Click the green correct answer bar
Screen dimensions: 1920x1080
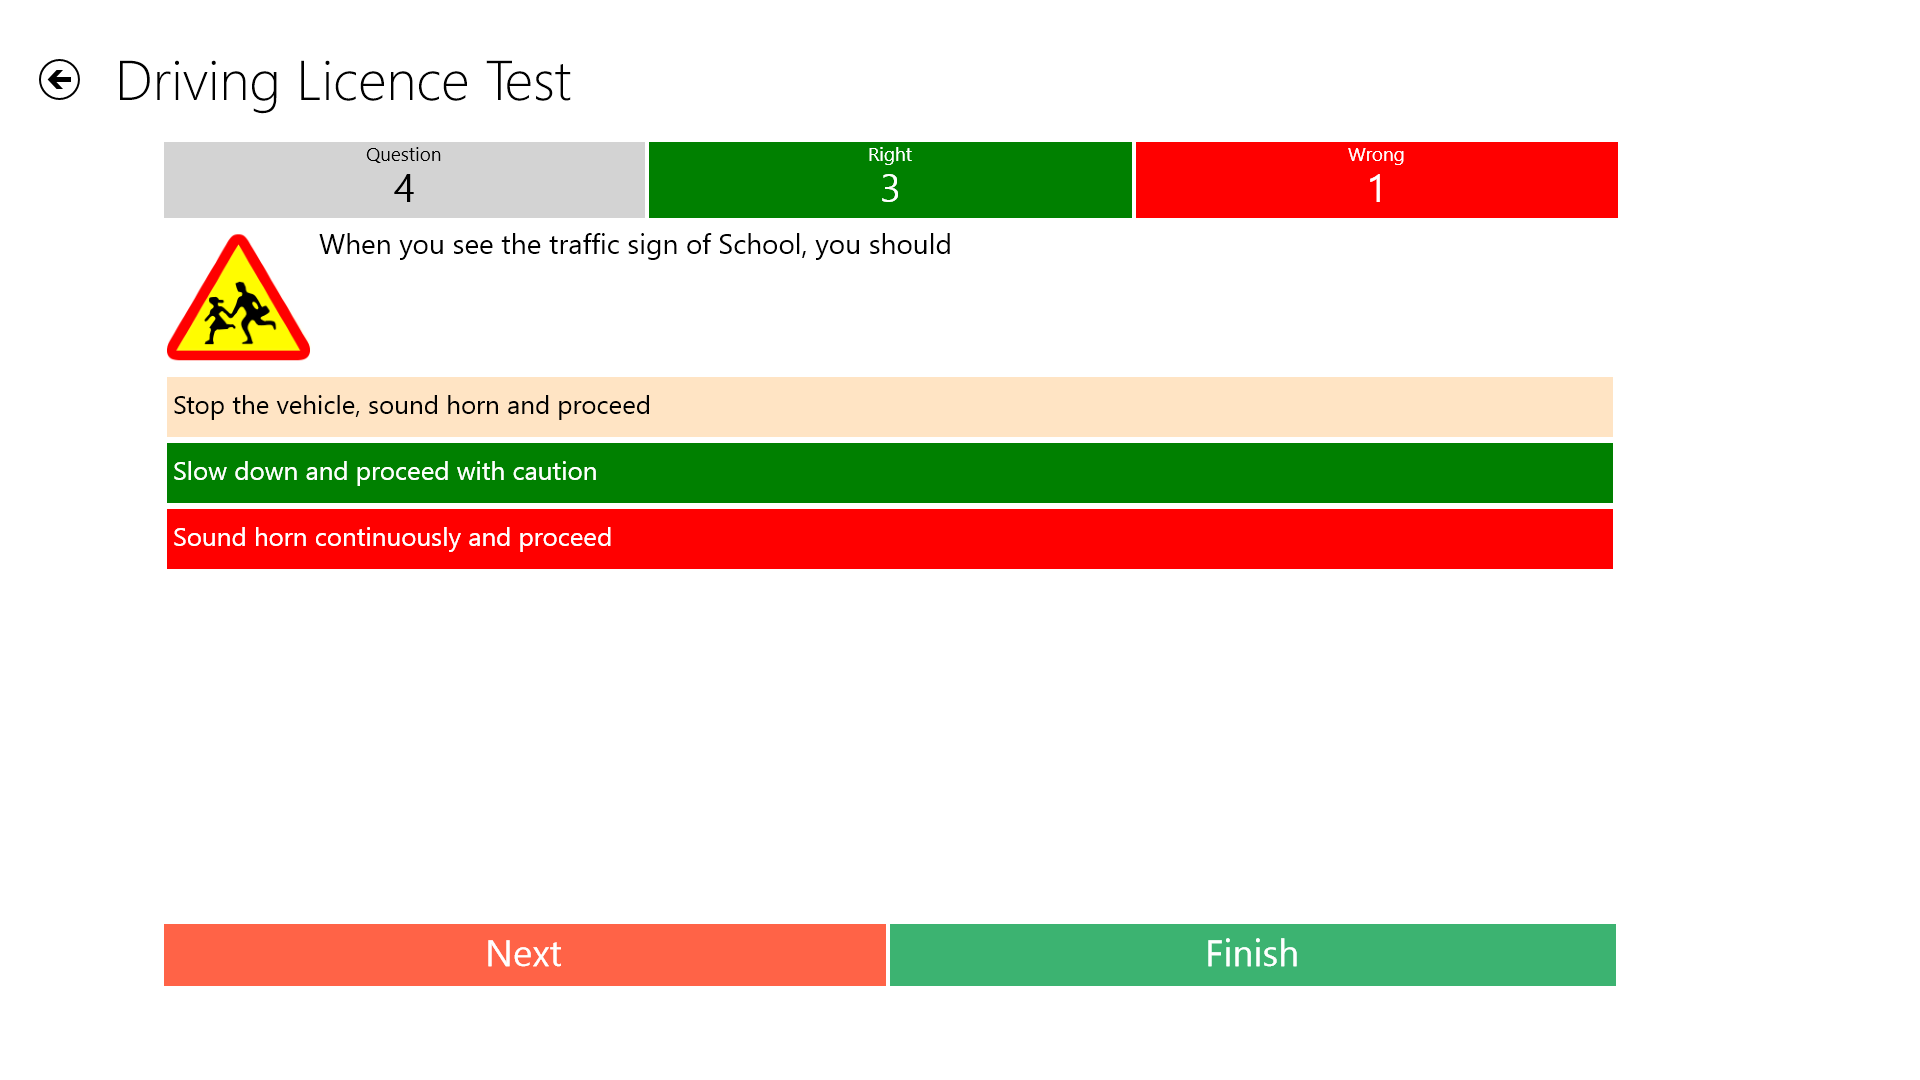pos(888,471)
